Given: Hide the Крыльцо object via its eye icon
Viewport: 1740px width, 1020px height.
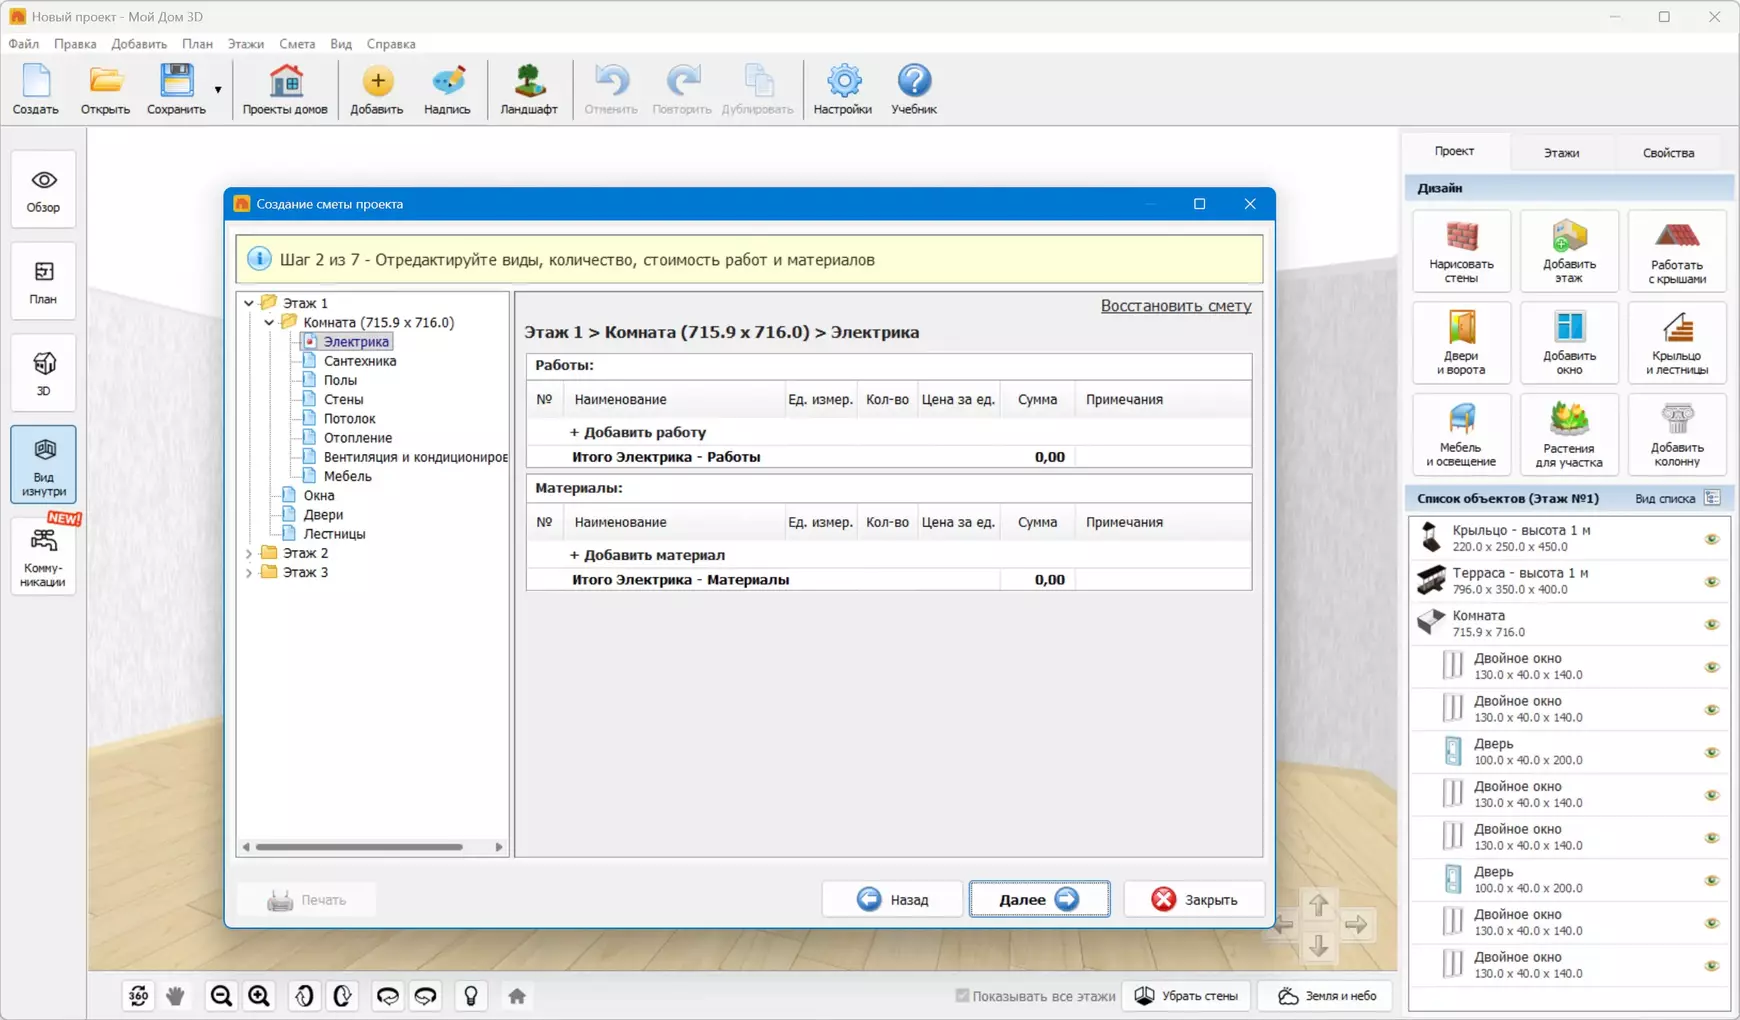Looking at the screenshot, I should click(1711, 539).
